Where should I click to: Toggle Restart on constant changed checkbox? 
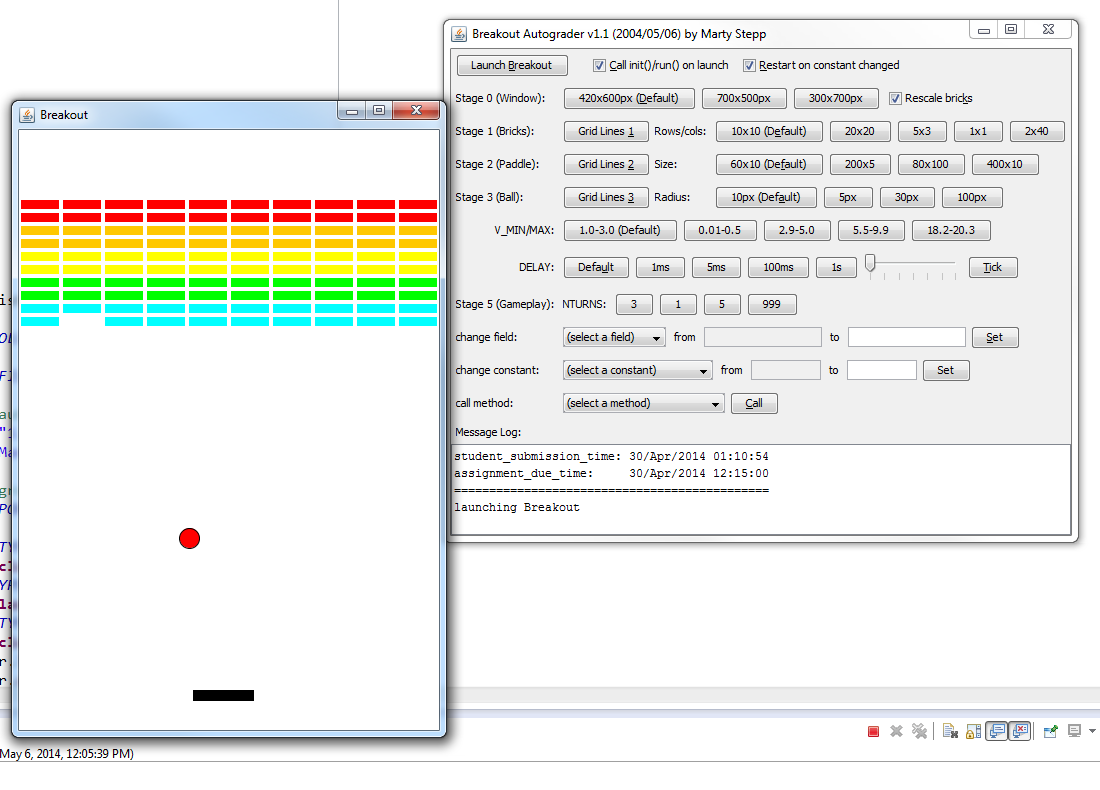point(749,66)
